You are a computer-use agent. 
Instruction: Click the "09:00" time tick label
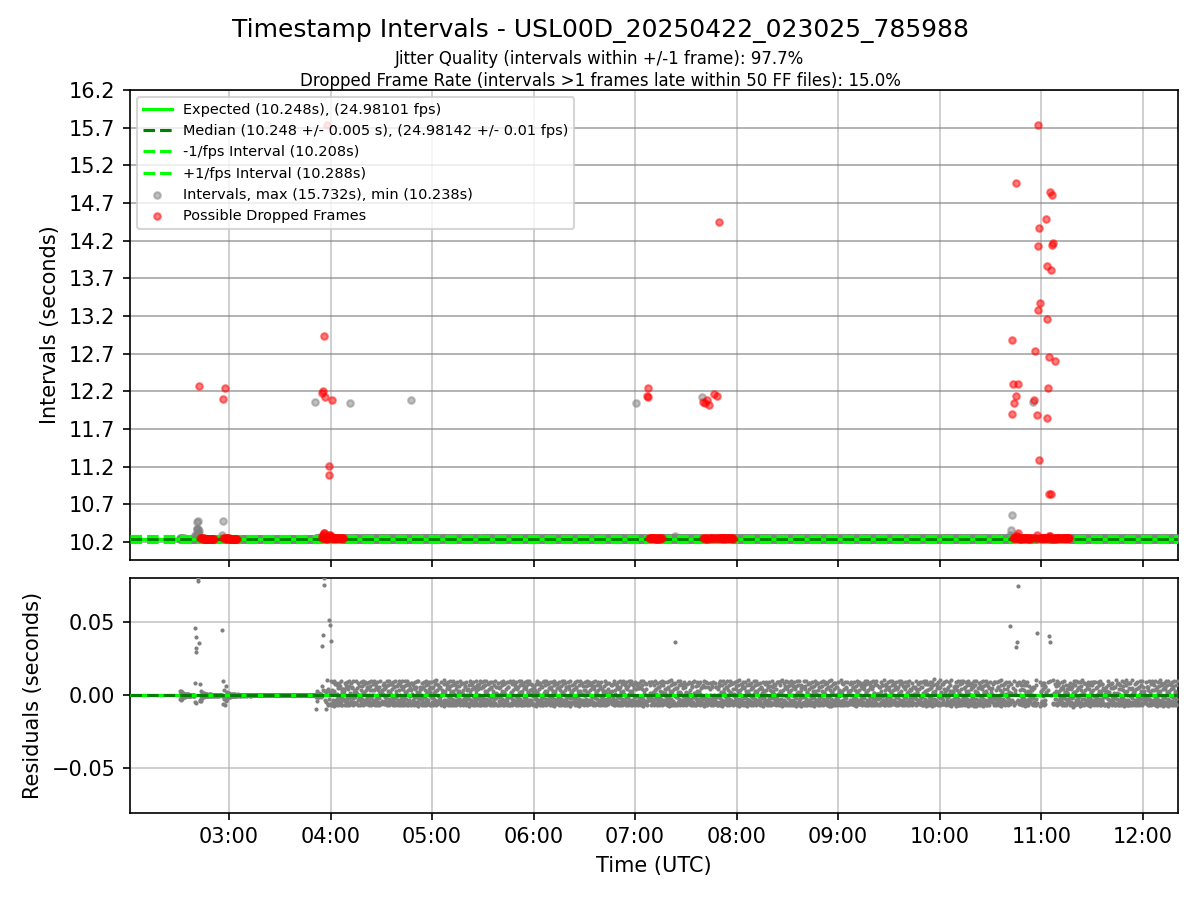838,834
